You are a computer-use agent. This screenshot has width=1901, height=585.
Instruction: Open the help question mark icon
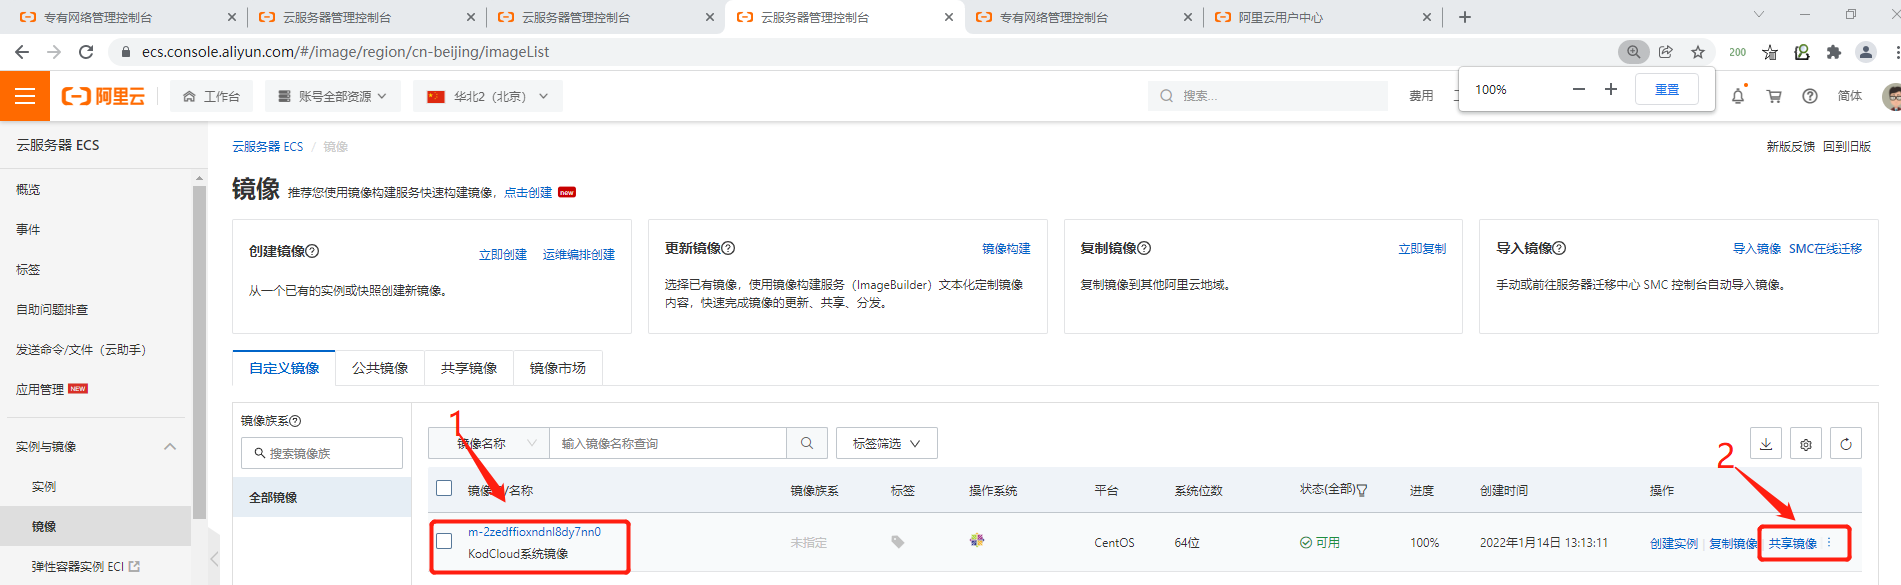[1810, 96]
